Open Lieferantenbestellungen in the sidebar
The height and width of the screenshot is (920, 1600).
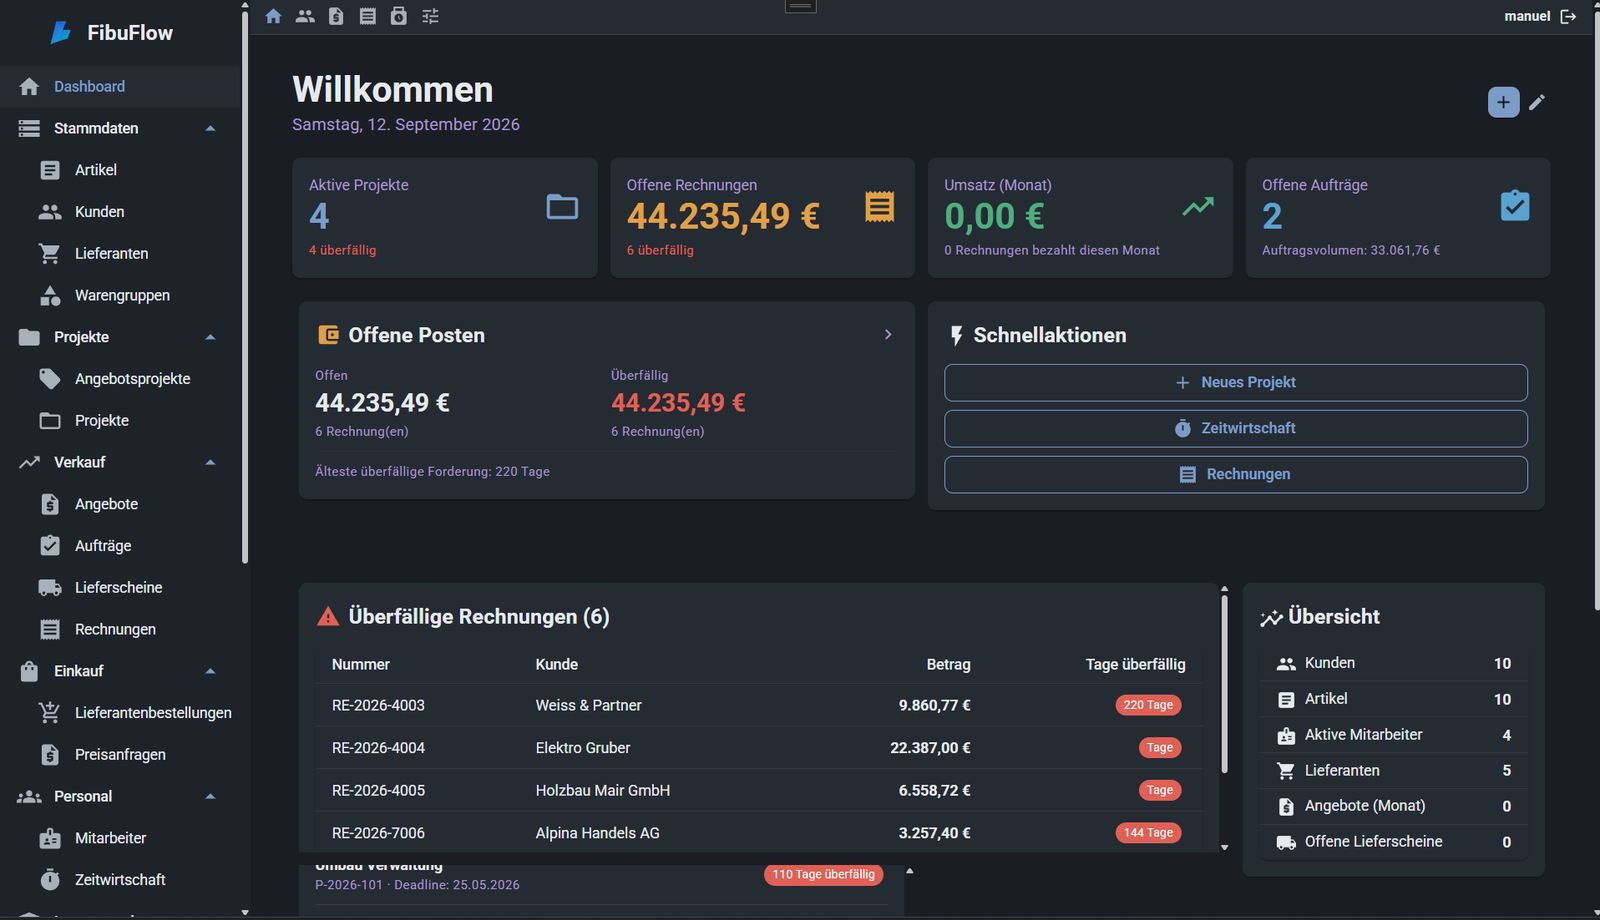coord(120,713)
